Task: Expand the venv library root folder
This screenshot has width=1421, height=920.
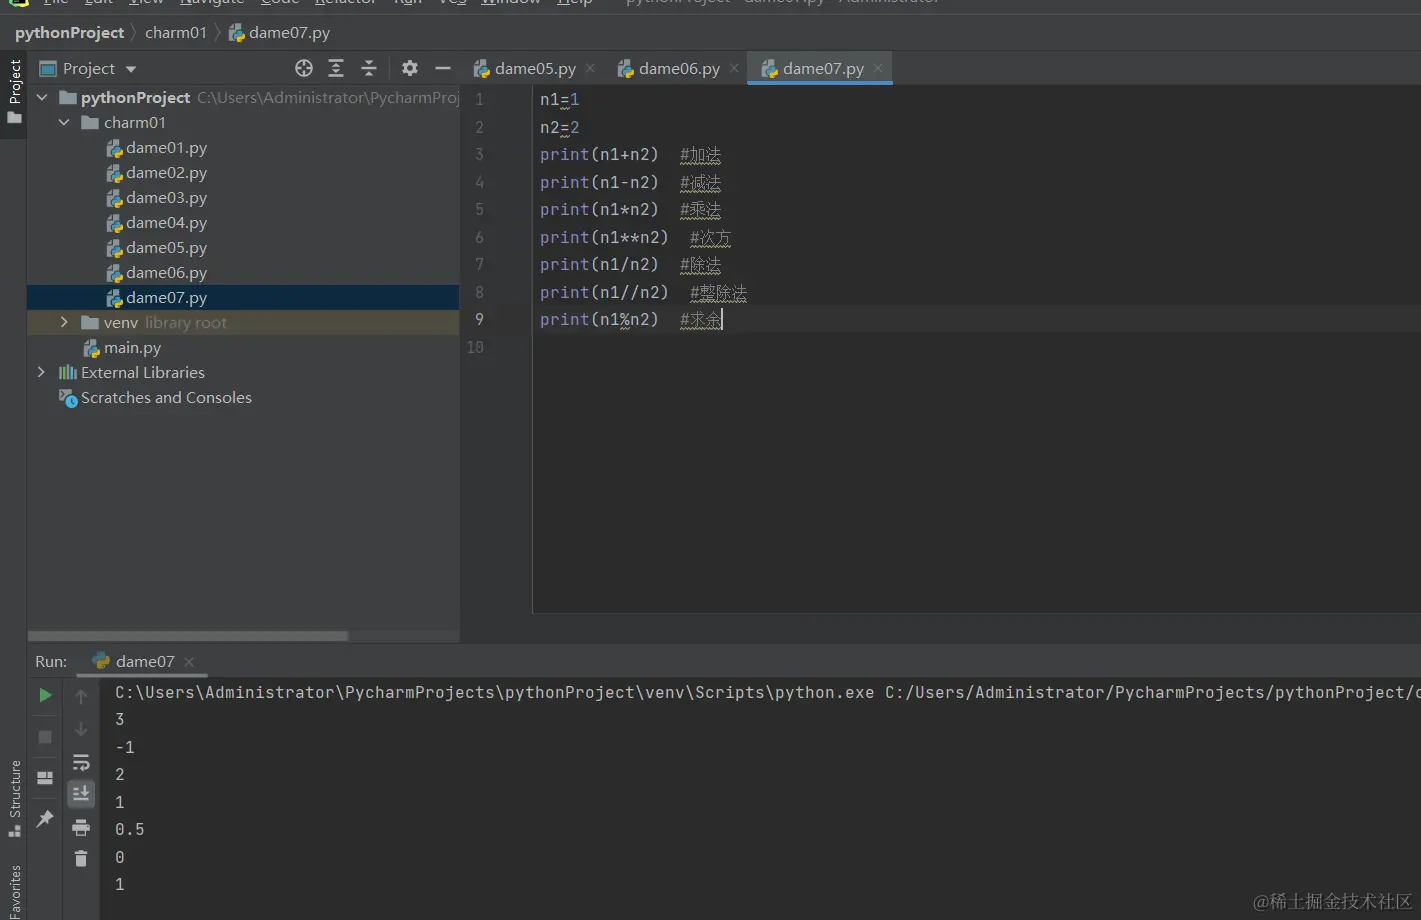Action: [x=64, y=322]
